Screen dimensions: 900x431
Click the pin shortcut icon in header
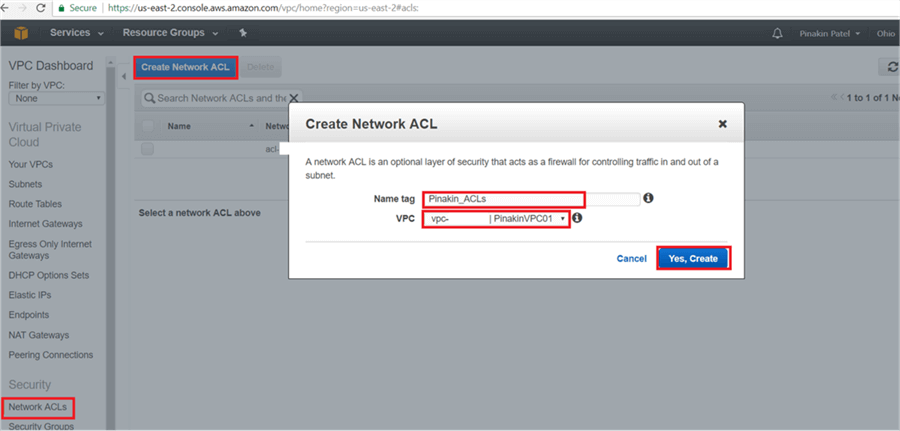(x=243, y=33)
